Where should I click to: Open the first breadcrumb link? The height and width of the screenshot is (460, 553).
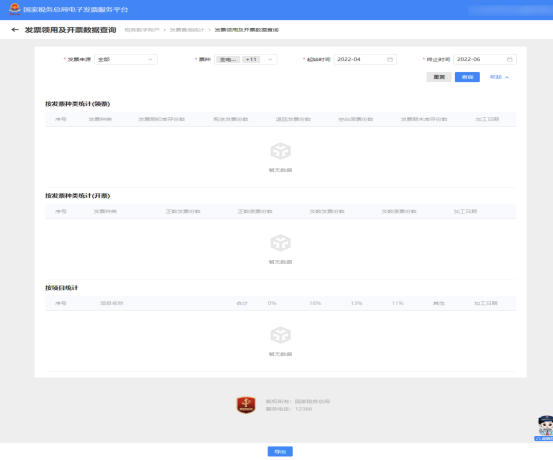tap(142, 30)
